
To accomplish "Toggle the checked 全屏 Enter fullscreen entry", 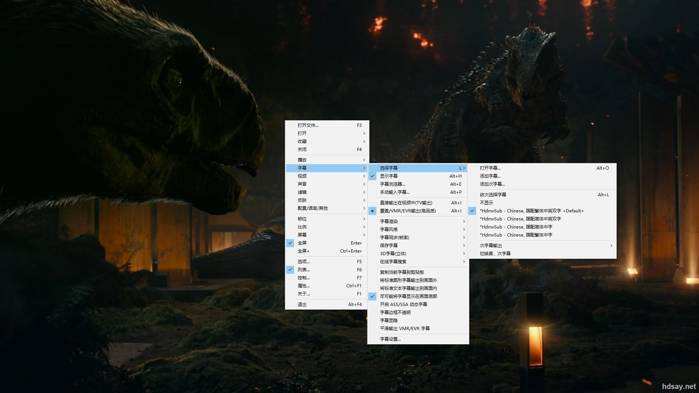I will click(327, 243).
